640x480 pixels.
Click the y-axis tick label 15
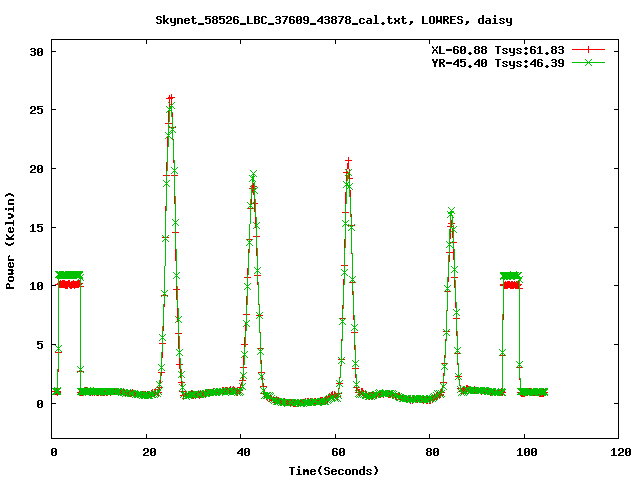[x=36, y=227]
